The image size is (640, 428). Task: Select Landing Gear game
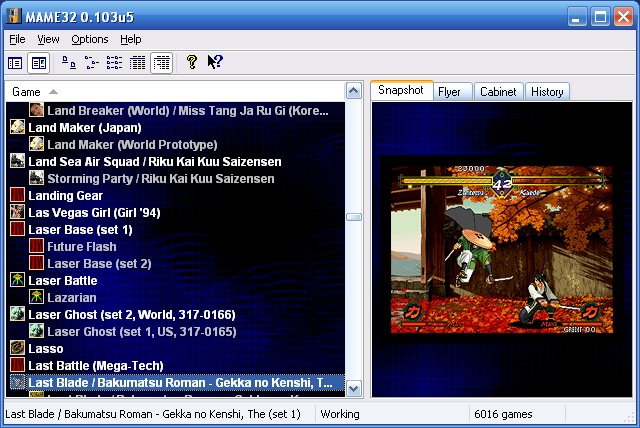tap(65, 196)
